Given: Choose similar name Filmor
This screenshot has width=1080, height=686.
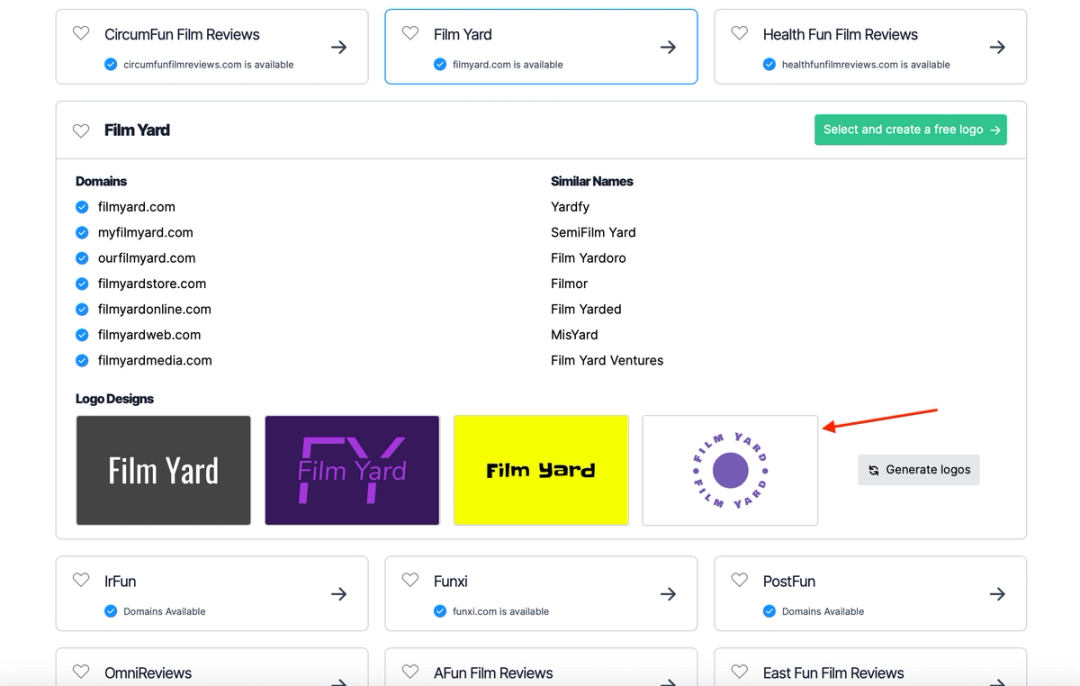Looking at the screenshot, I should 569,284.
